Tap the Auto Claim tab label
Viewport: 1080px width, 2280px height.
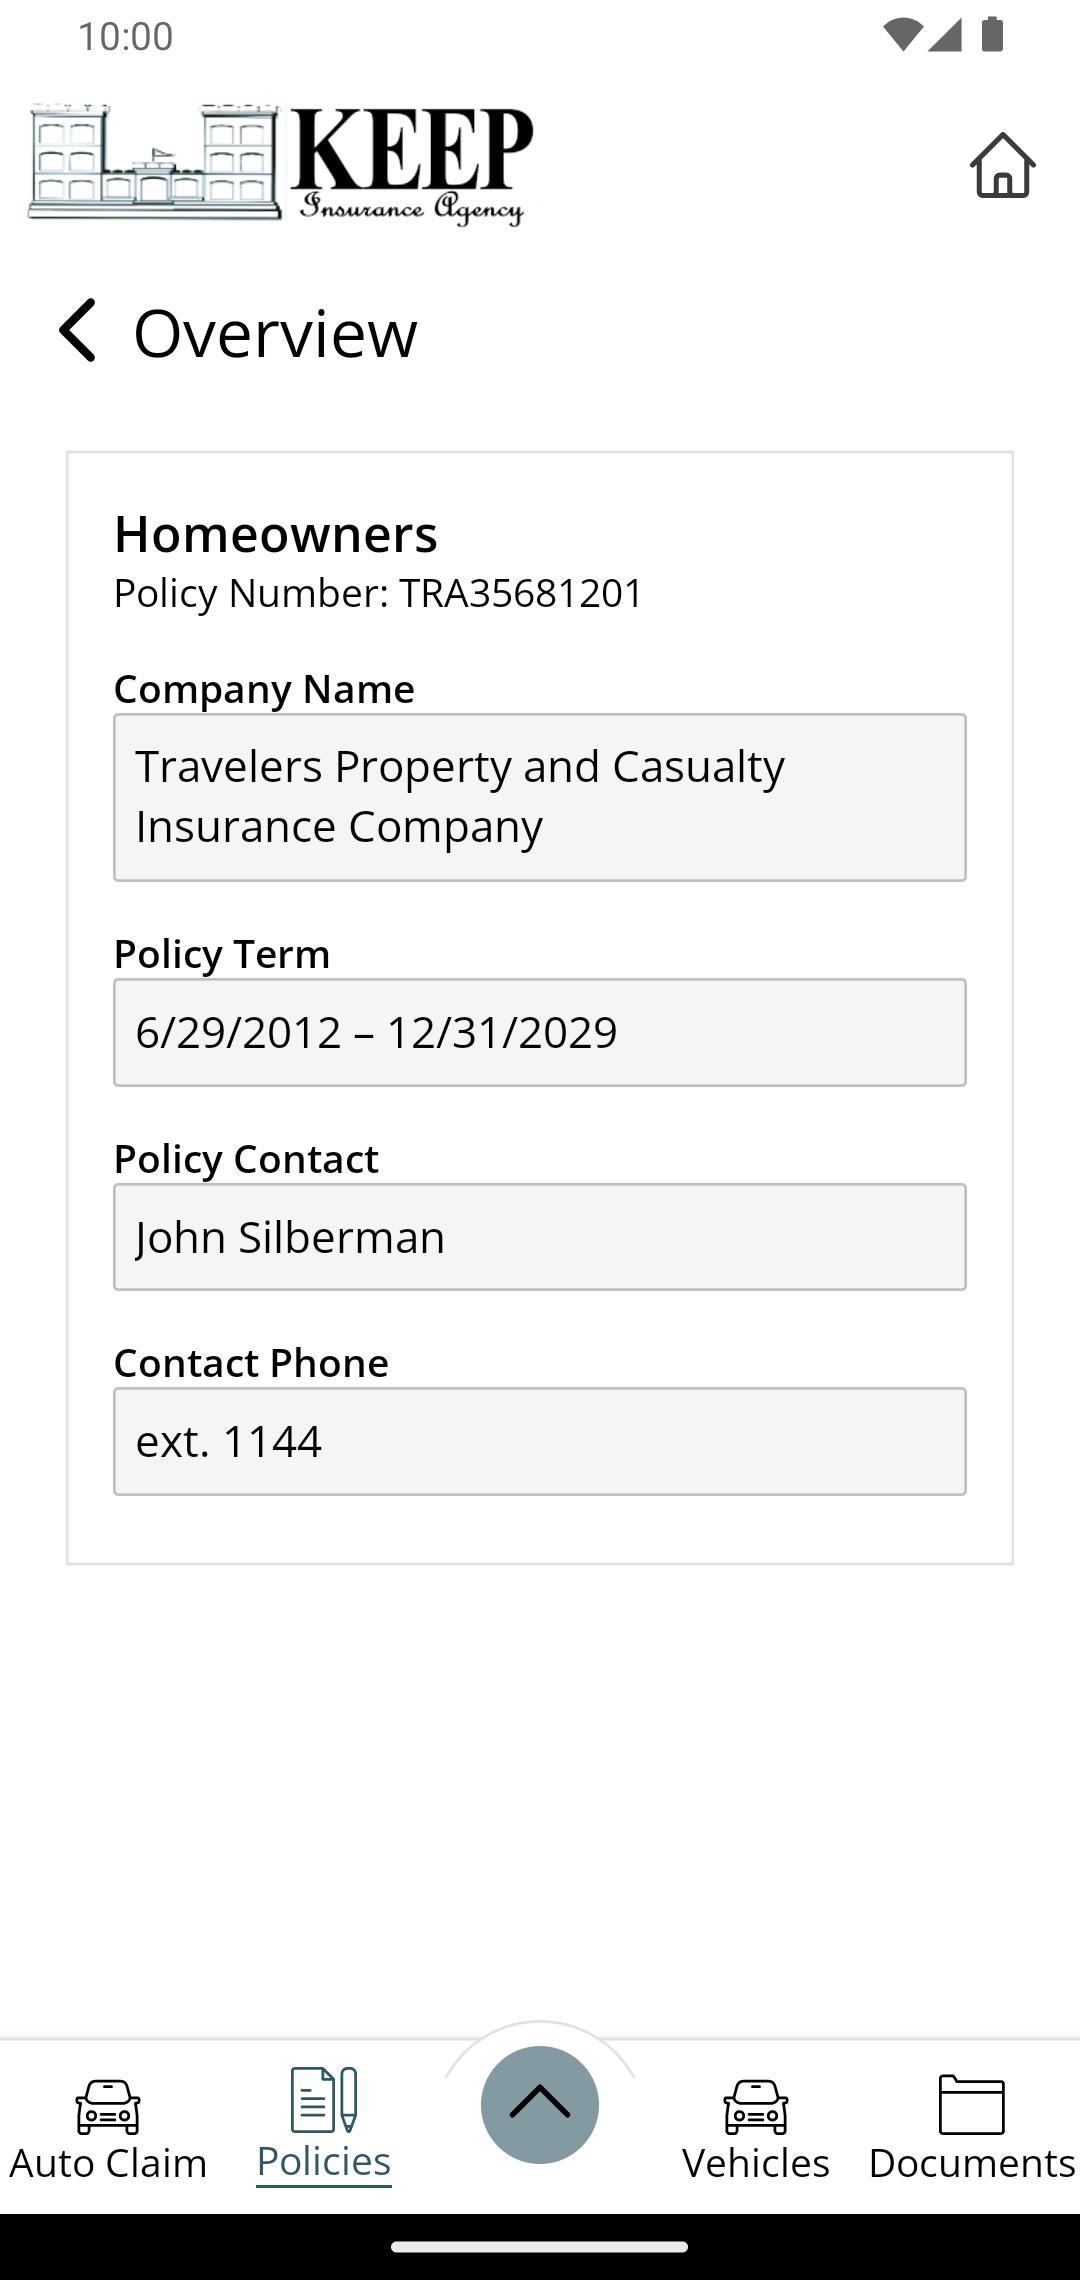click(x=108, y=2163)
